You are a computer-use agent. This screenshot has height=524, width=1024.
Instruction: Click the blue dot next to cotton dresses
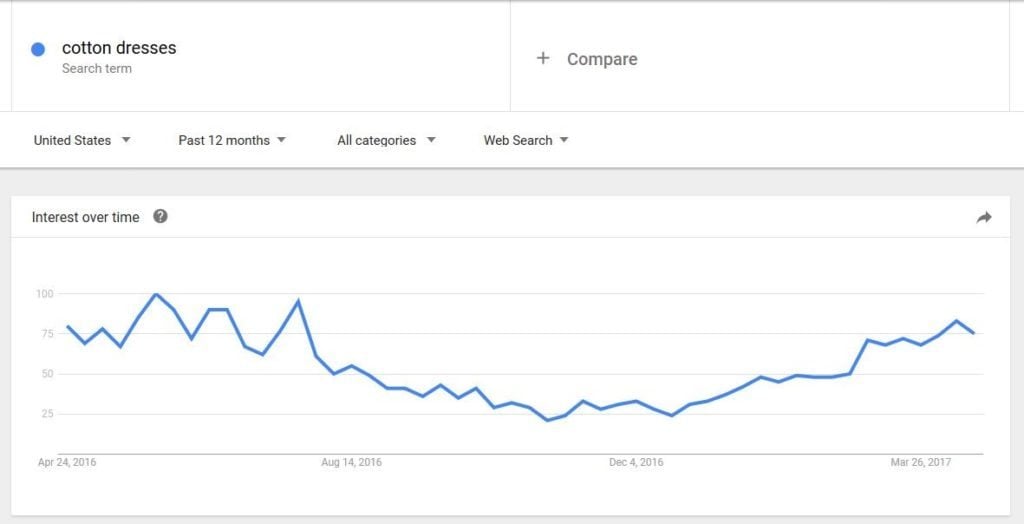click(38, 49)
